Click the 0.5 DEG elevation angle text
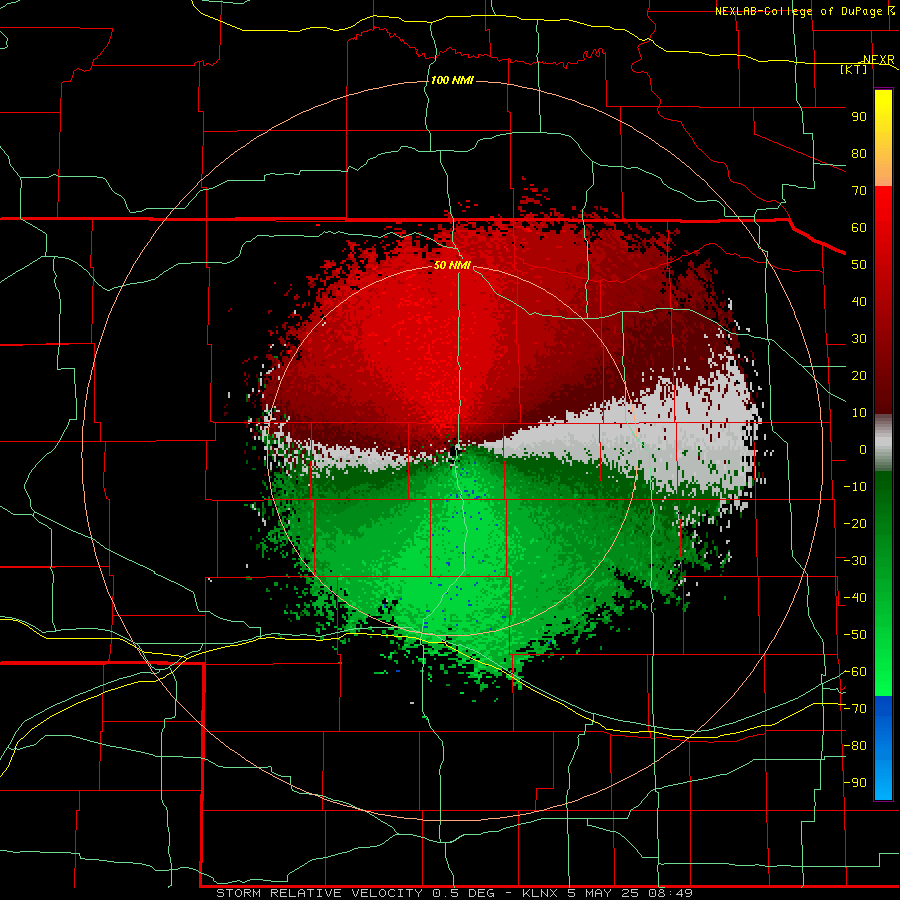The height and width of the screenshot is (900, 900). [469, 893]
